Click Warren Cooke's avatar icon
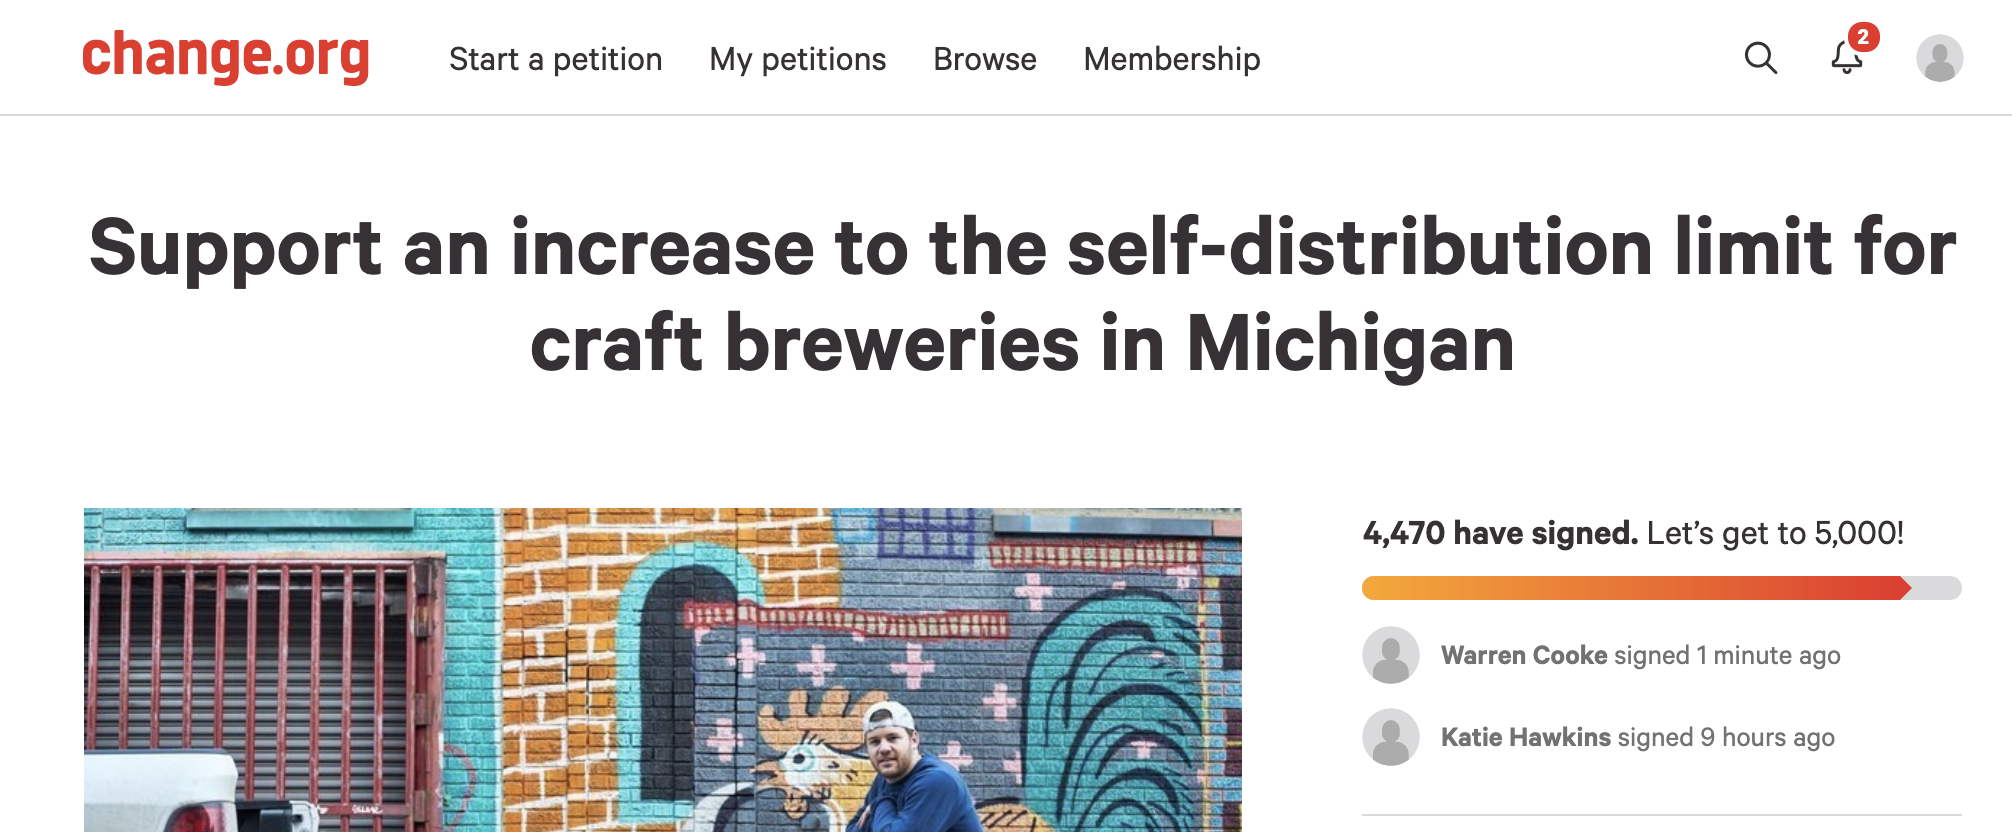The image size is (2012, 832). pyautogui.click(x=1391, y=655)
